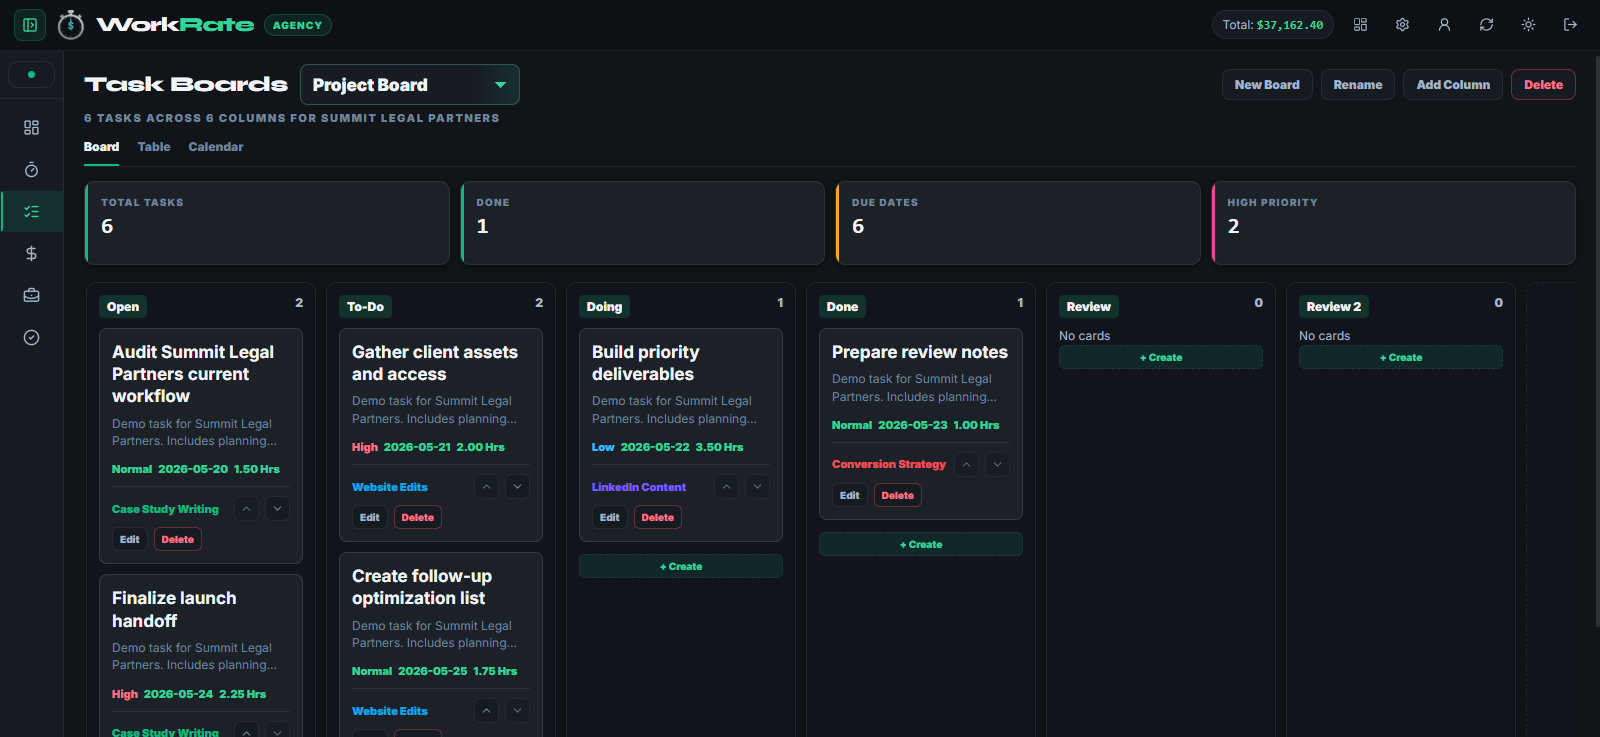Open Case Study Writing link on Audit card
1600x737 pixels.
tap(165, 509)
